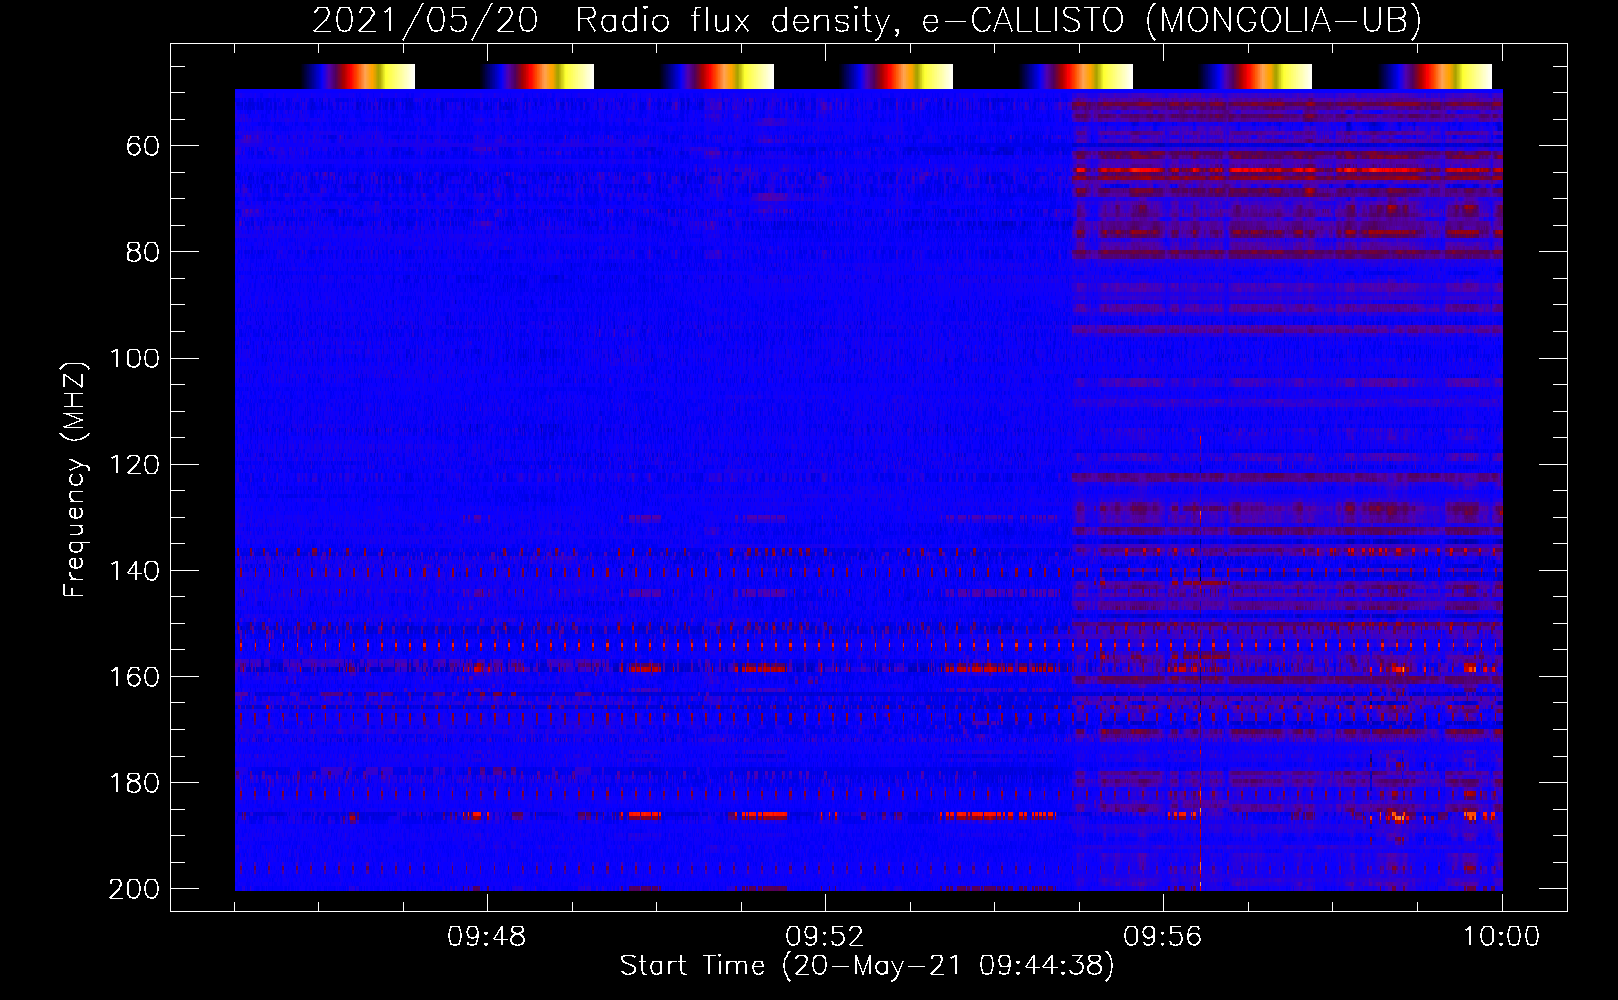Image resolution: width=1618 pixels, height=1000 pixels.
Task: Click the 140 MHz frequency label
Action: coord(134,570)
